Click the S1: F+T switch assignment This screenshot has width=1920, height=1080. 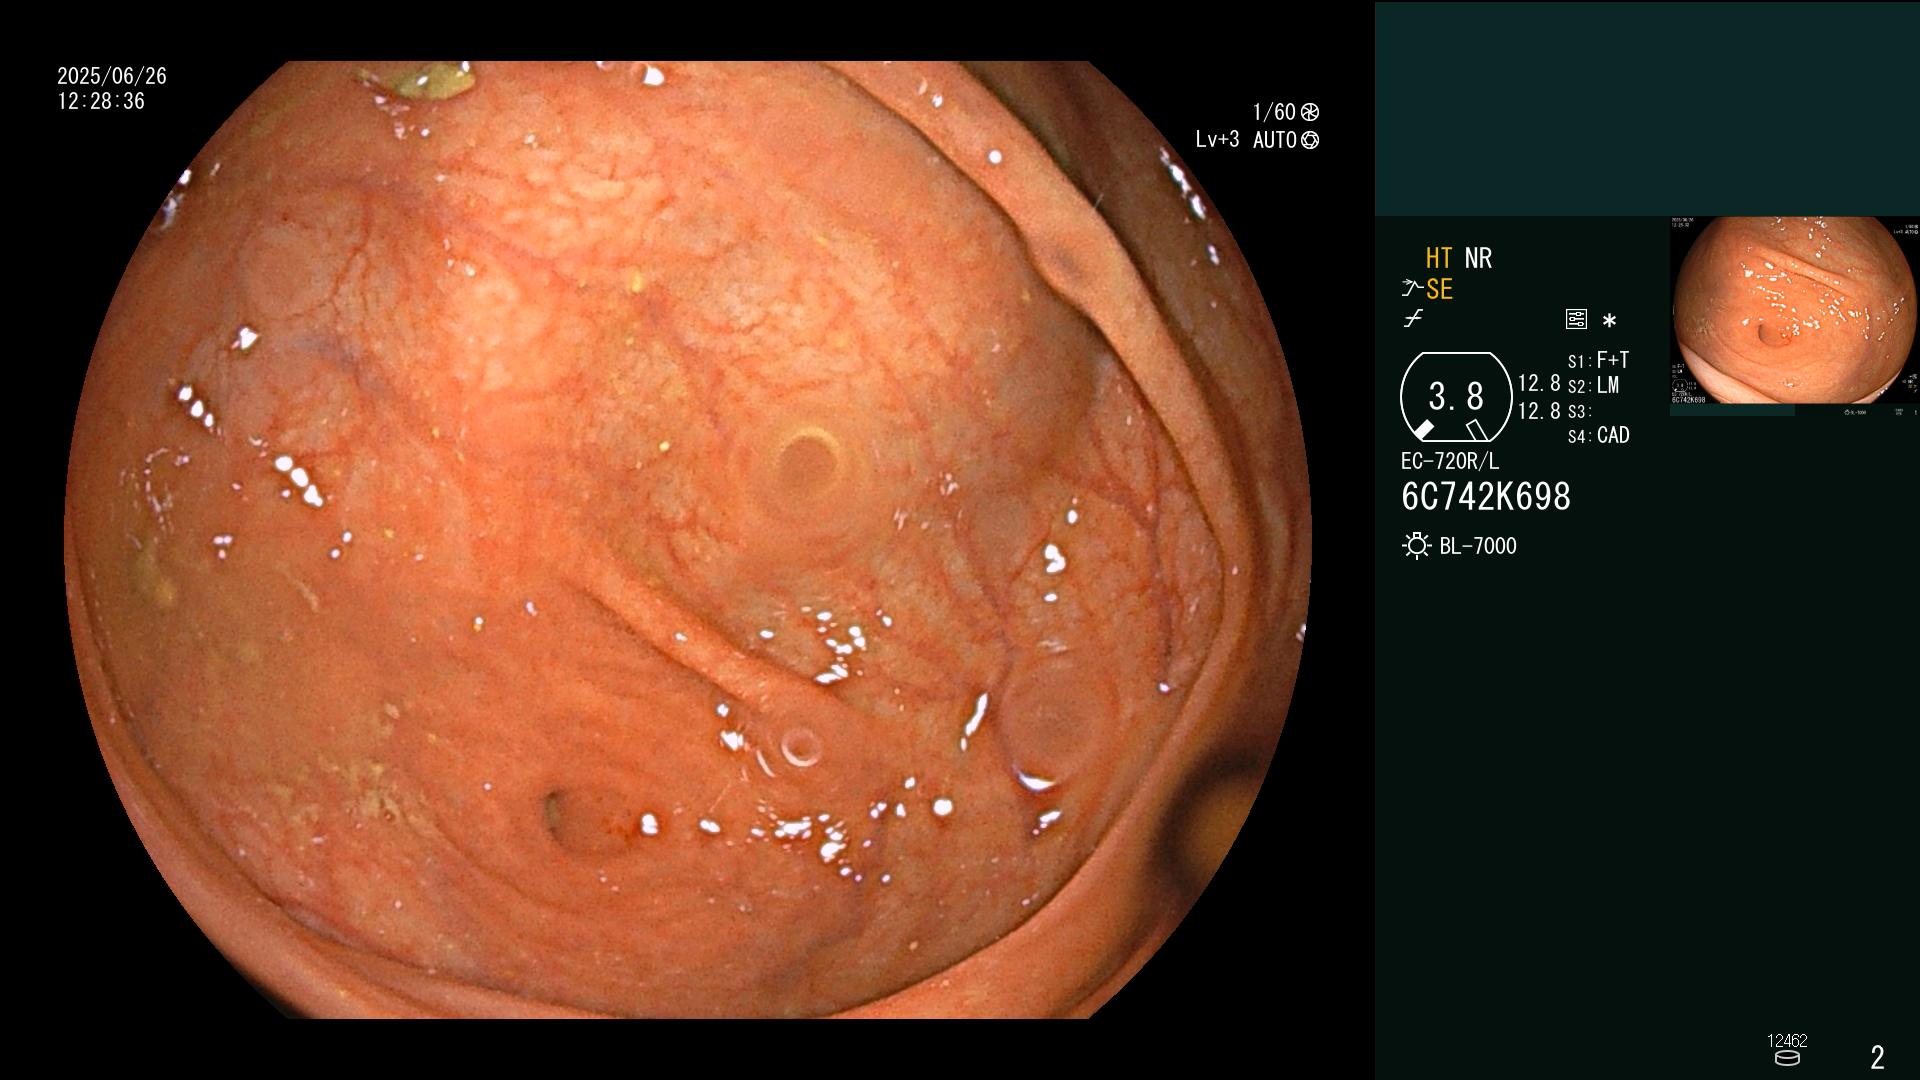tap(1599, 360)
